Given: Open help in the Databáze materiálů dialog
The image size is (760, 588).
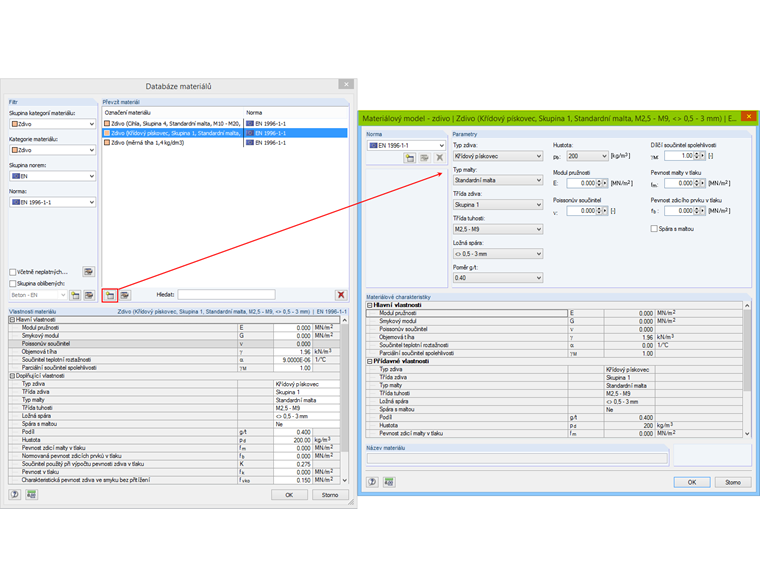Looking at the screenshot, I should pos(15,494).
